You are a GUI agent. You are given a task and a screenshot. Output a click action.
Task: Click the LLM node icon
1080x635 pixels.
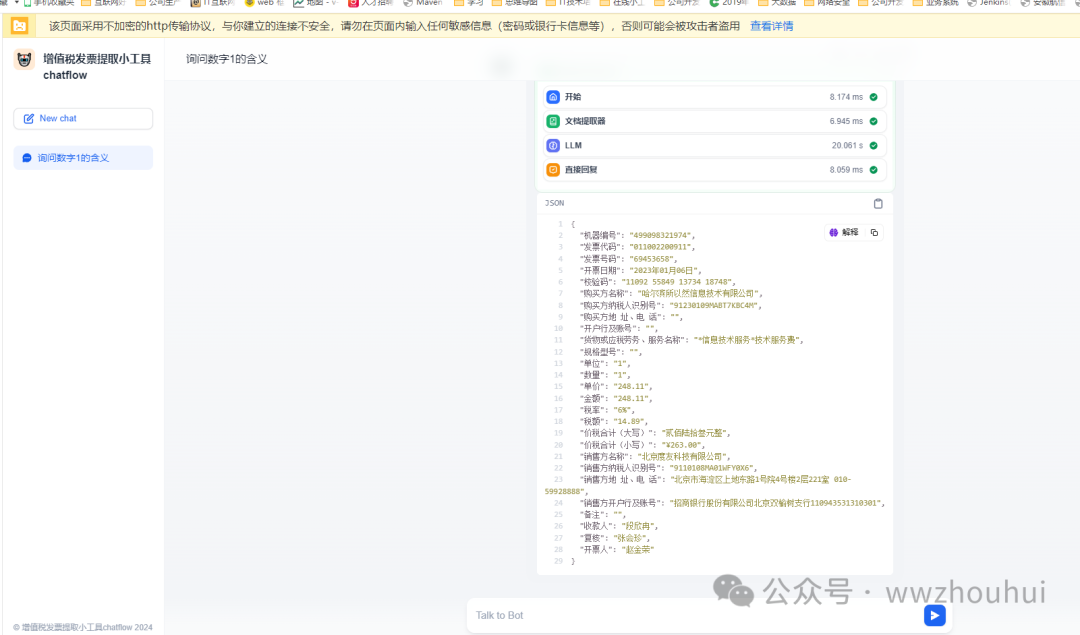pos(553,145)
